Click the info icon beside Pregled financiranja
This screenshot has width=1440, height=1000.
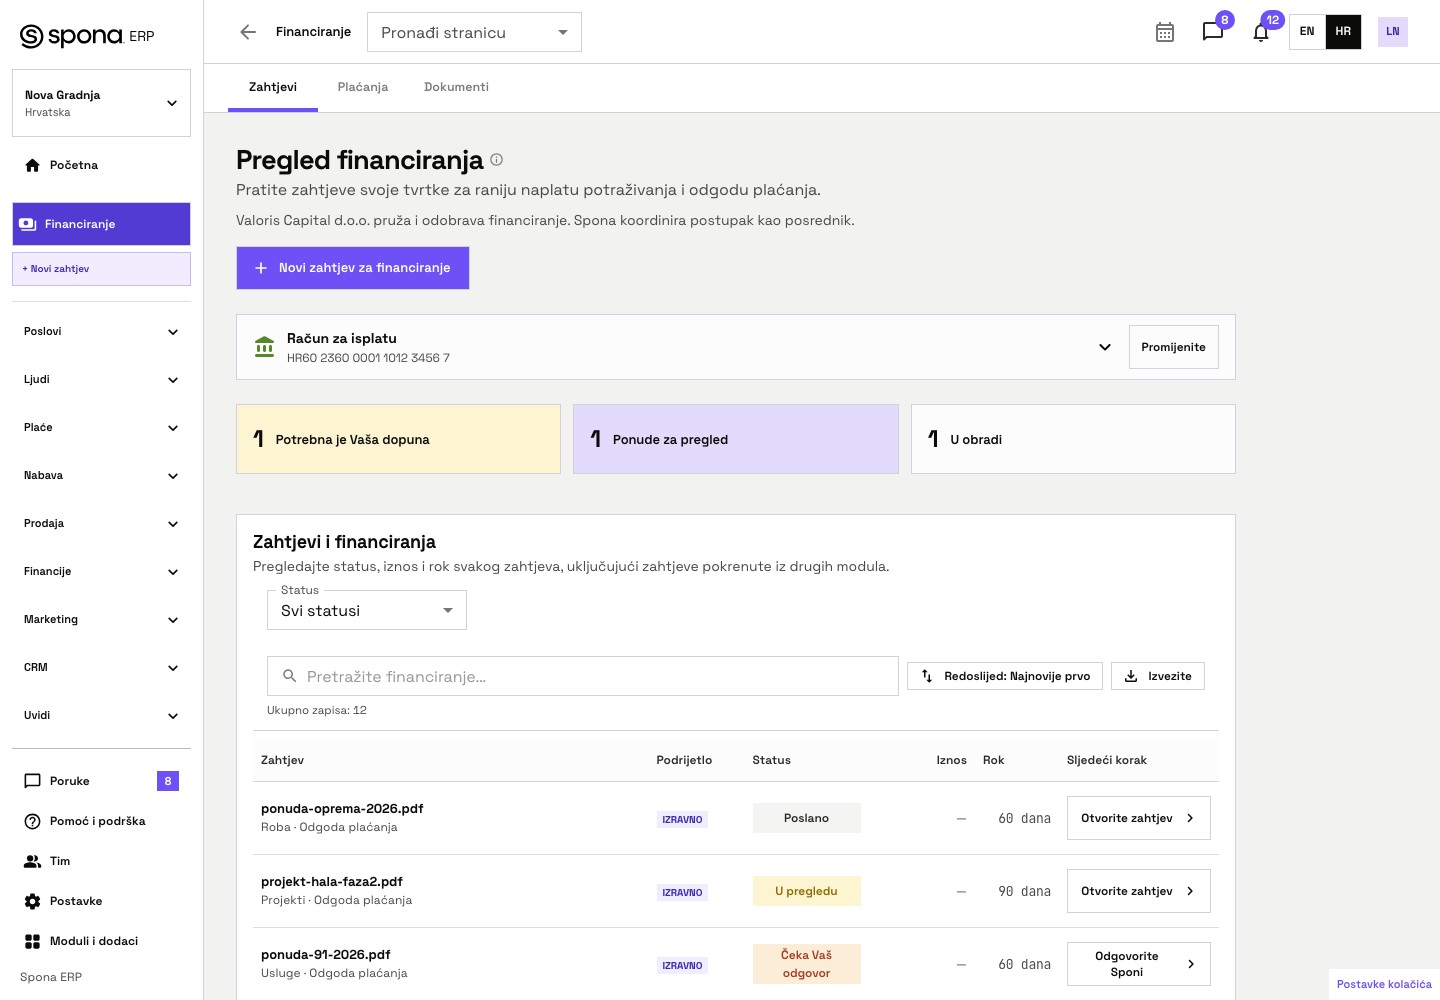[497, 160]
